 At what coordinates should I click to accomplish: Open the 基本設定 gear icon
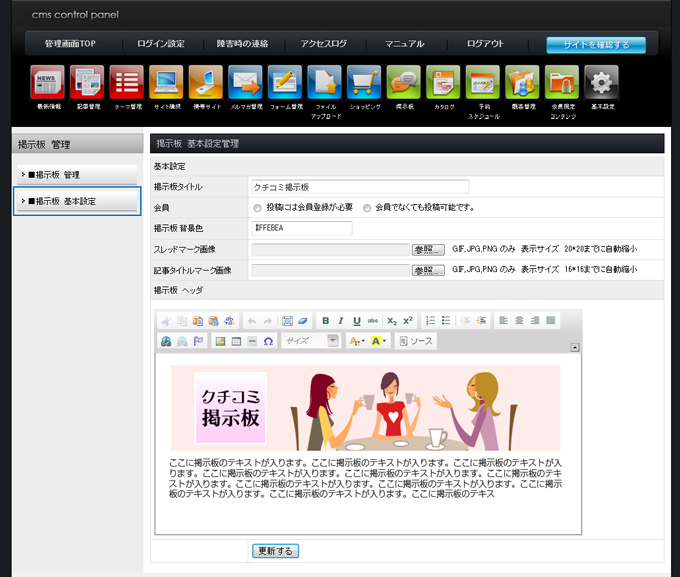tap(601, 83)
